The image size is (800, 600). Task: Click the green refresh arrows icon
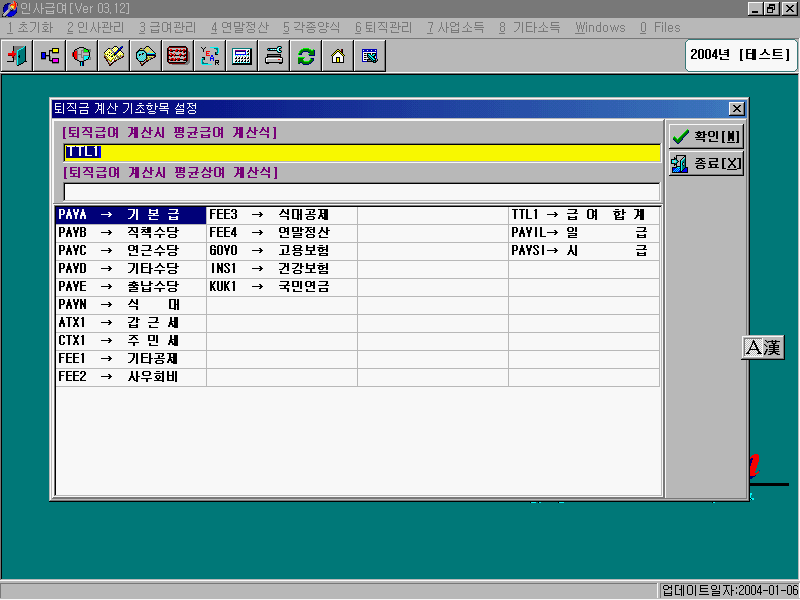point(305,56)
